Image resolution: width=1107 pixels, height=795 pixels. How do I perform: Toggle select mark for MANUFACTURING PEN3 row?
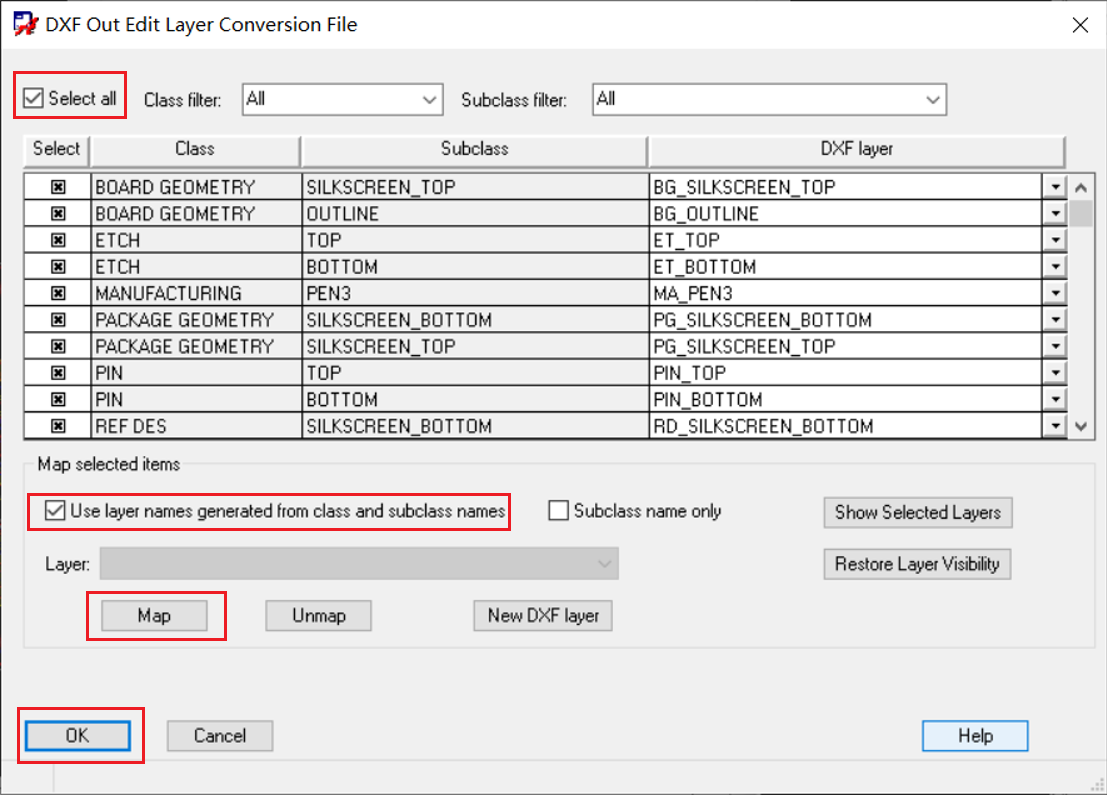click(58, 294)
